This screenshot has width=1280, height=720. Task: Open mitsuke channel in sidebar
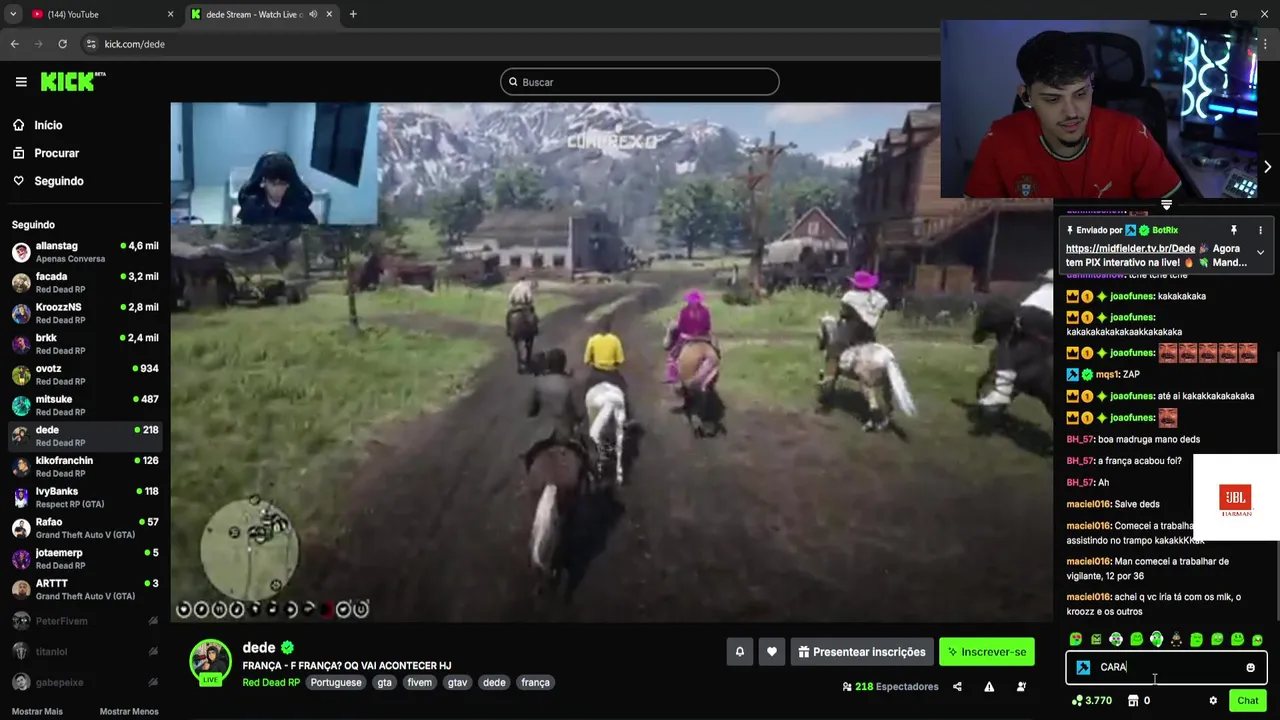[x=85, y=405]
